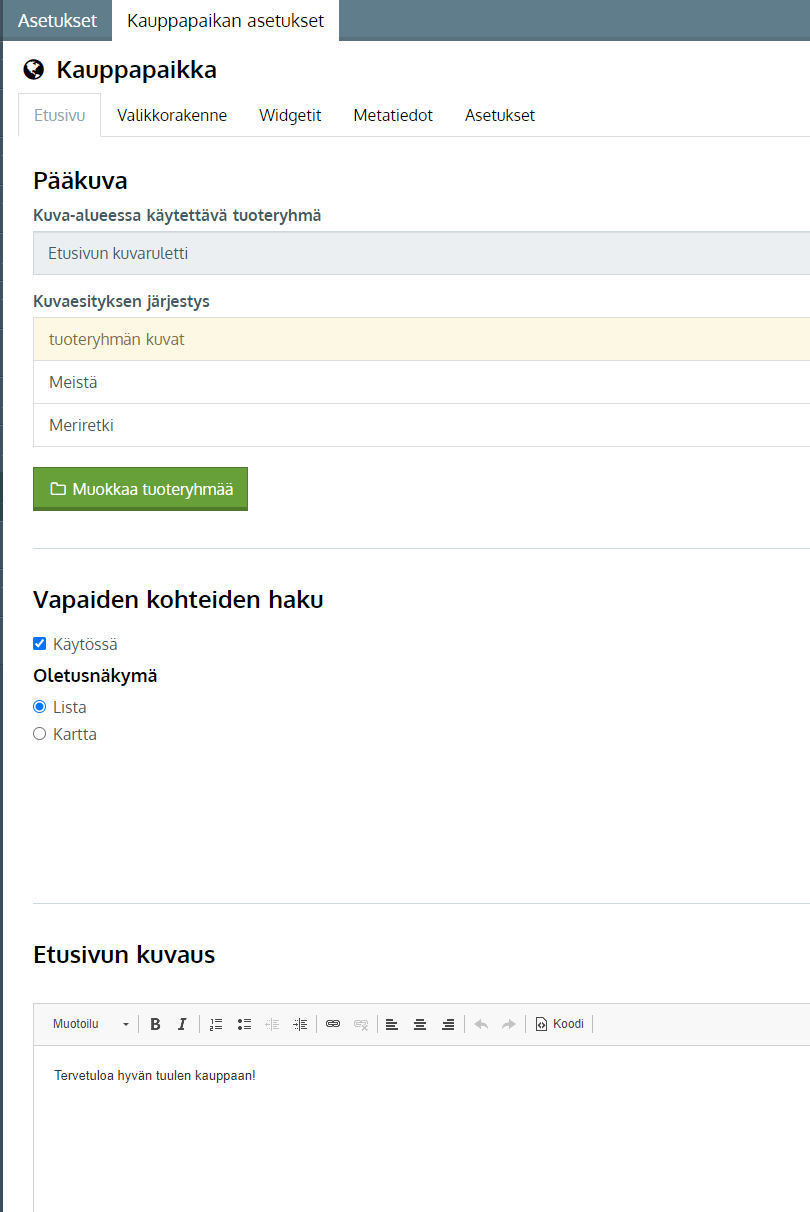Click the bold formatting icon
Image resolution: width=810 pixels, height=1212 pixels.
(x=155, y=1024)
